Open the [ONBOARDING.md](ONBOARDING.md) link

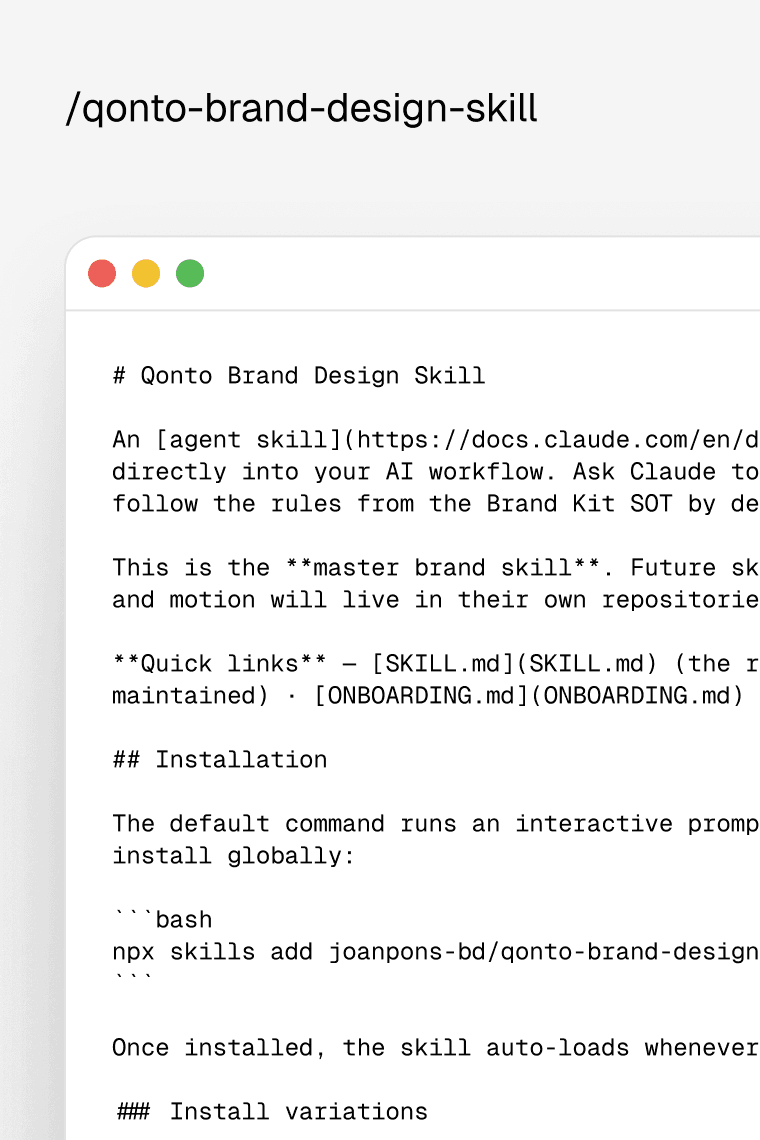[529, 696]
